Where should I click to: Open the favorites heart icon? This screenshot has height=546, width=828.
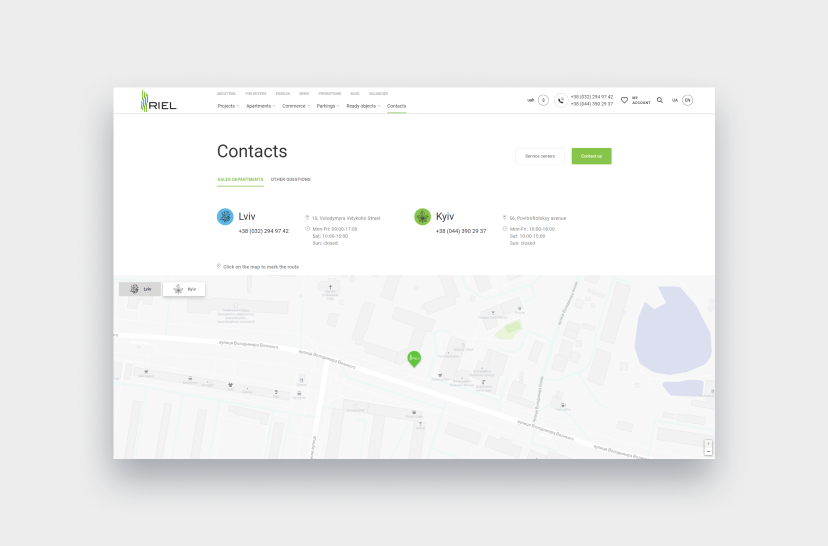[x=624, y=100]
